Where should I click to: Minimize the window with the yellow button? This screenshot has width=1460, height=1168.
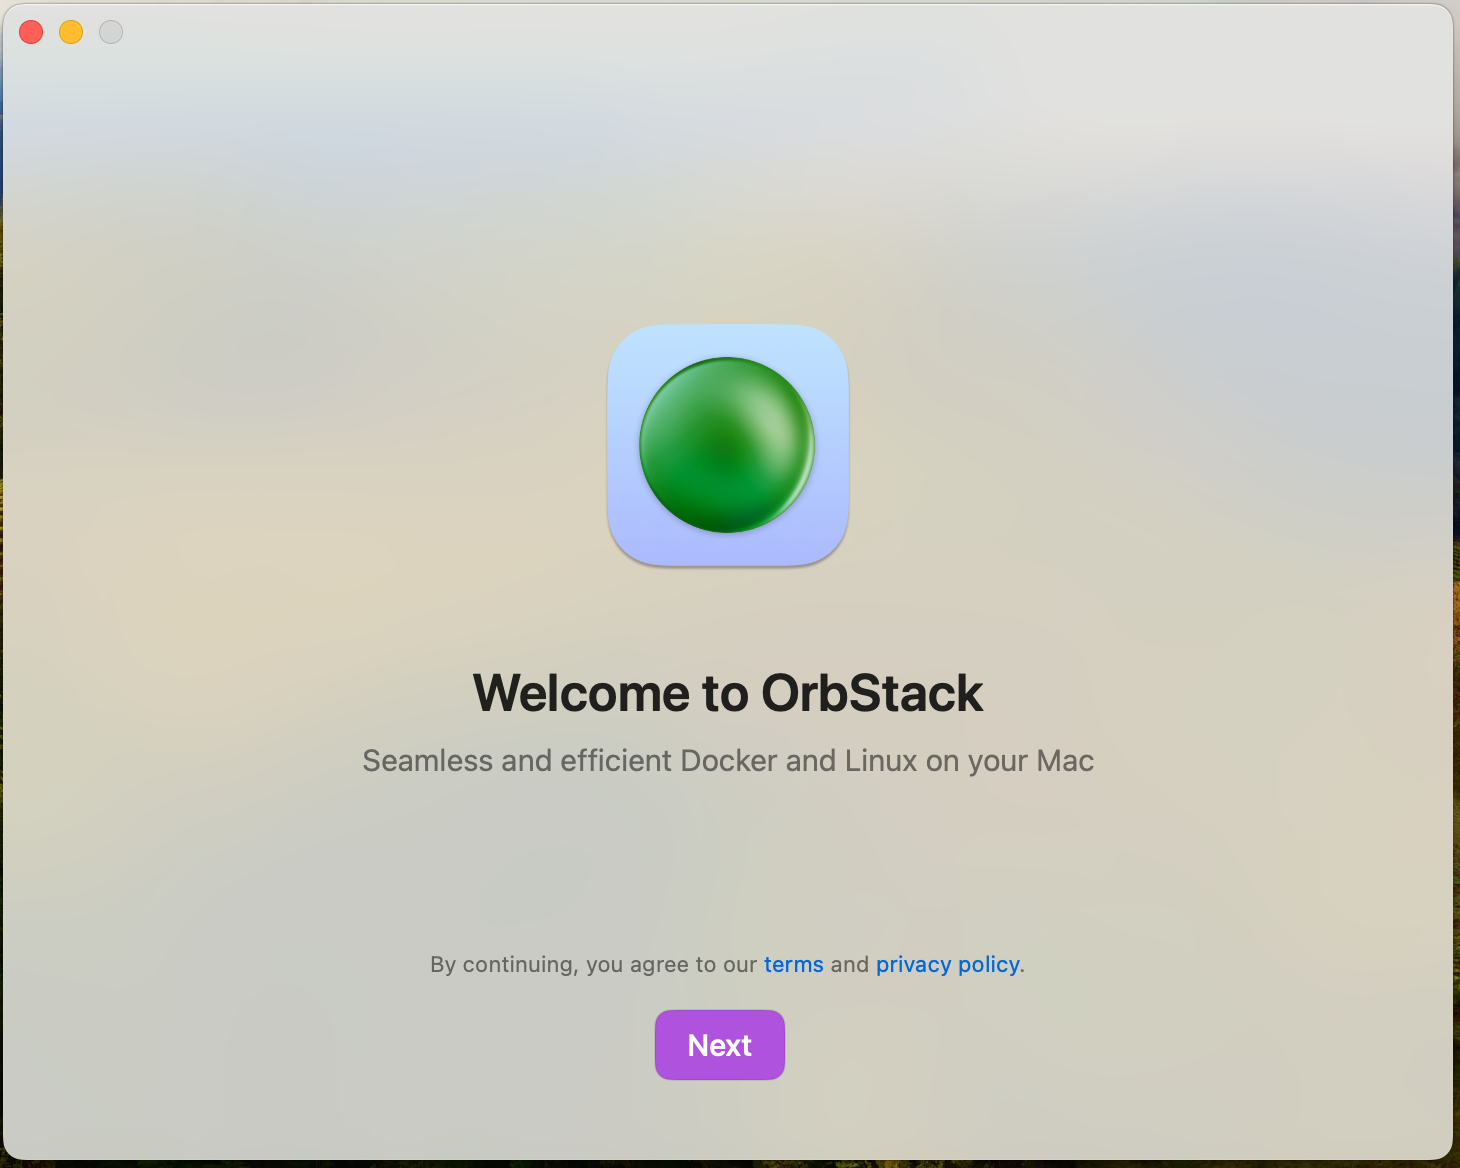(x=71, y=32)
